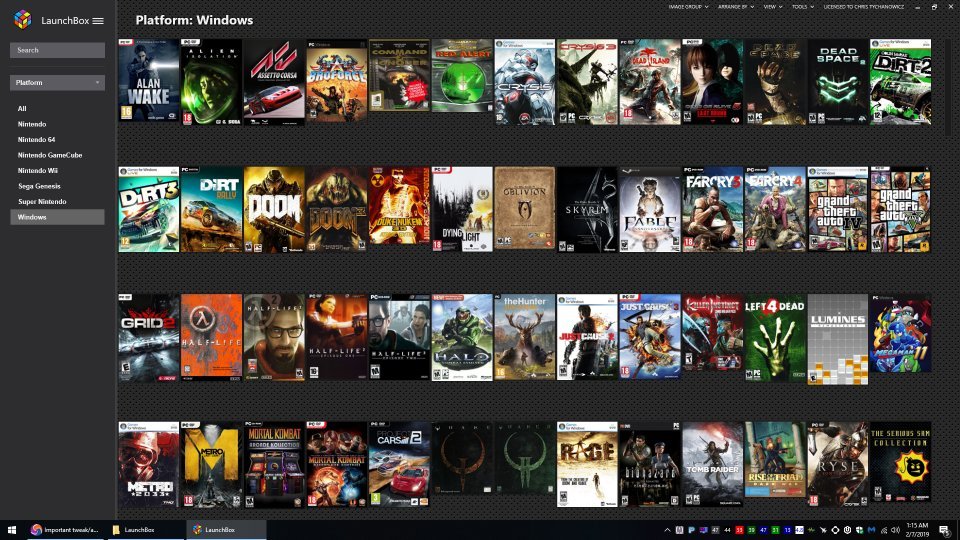Image resolution: width=960 pixels, height=540 pixels.
Task: Show hidden system tray icons
Action: [667, 530]
